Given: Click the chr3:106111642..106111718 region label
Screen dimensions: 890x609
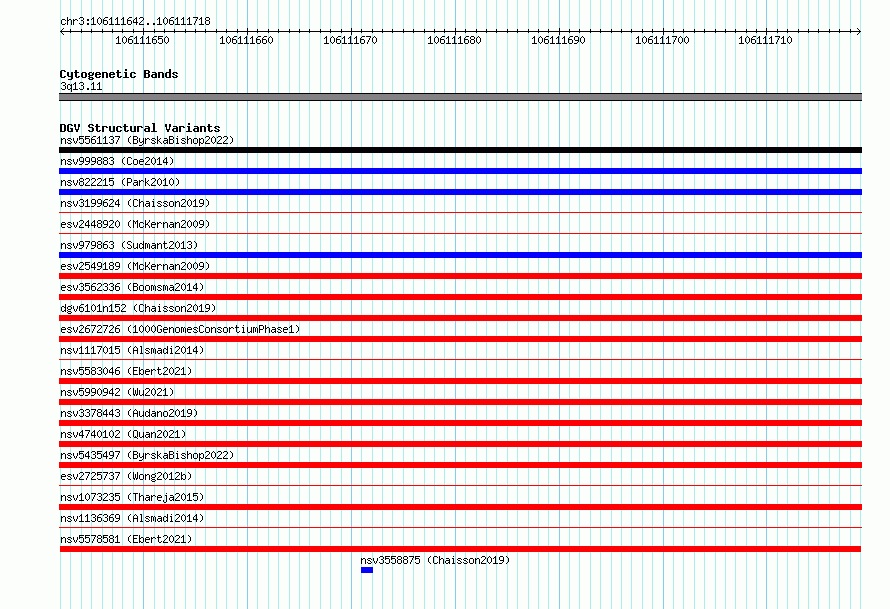Looking at the screenshot, I should pos(135,21).
